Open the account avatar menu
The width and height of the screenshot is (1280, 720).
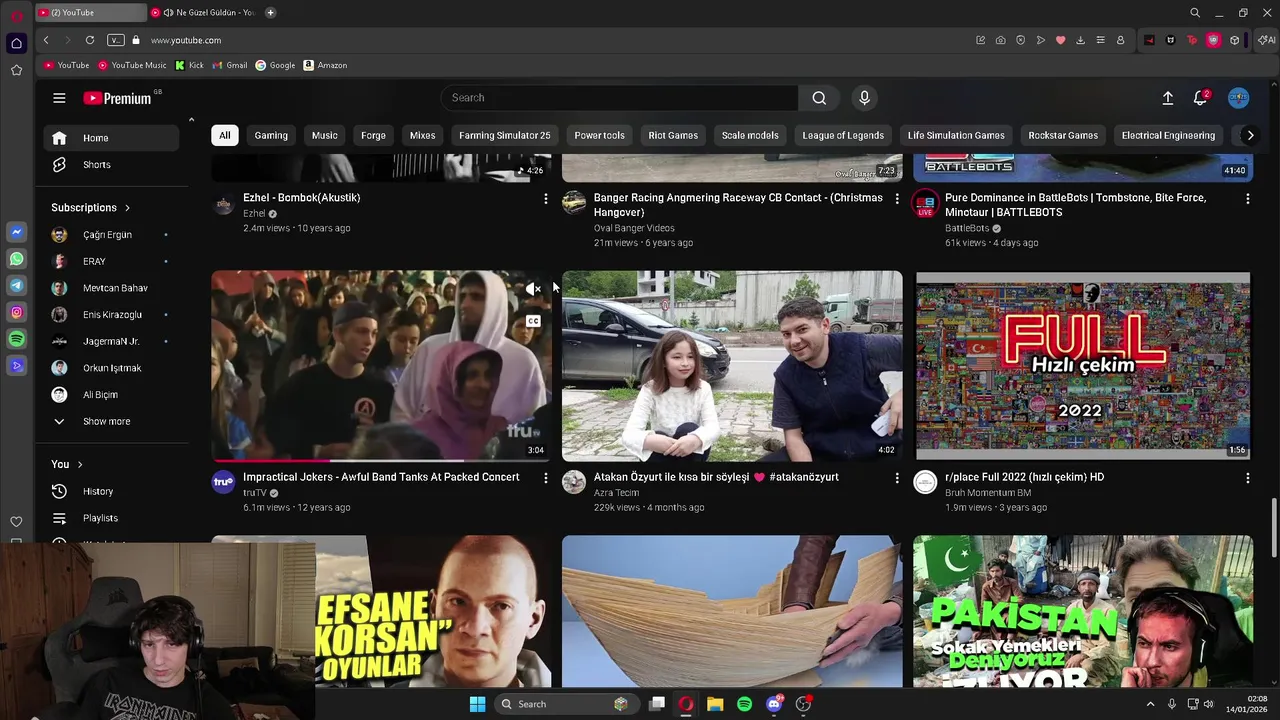[x=1239, y=98]
